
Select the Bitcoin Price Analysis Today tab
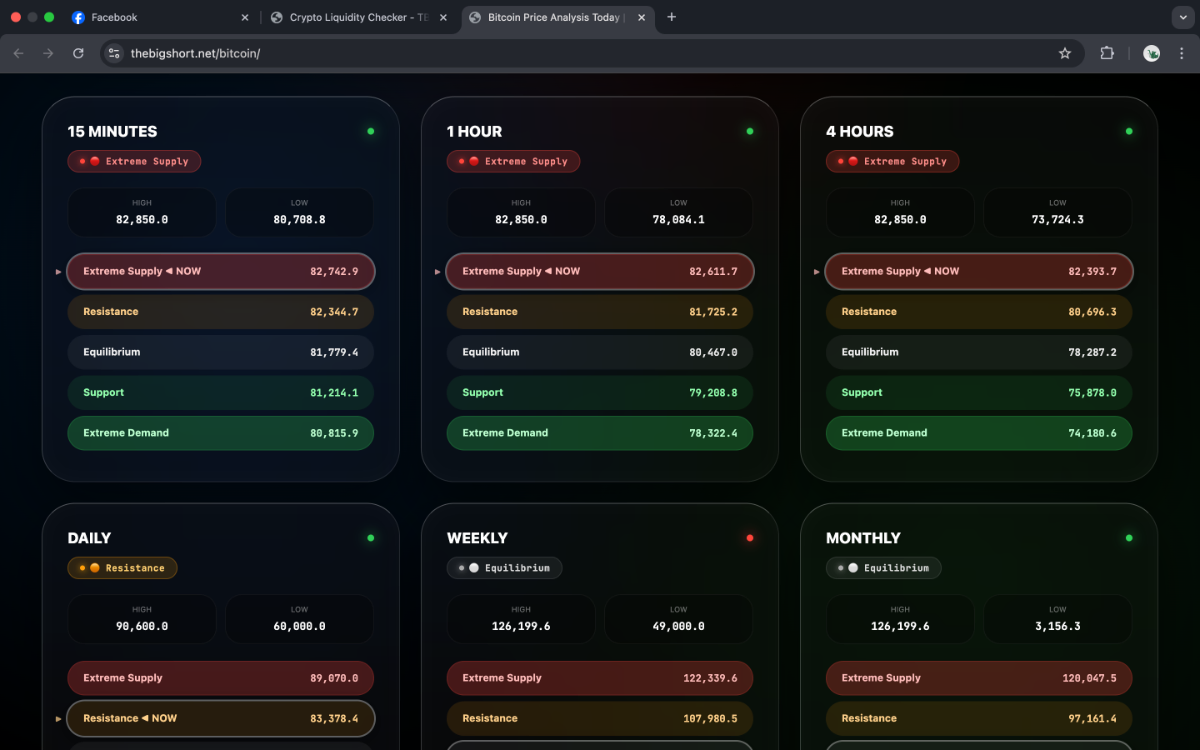[558, 17]
